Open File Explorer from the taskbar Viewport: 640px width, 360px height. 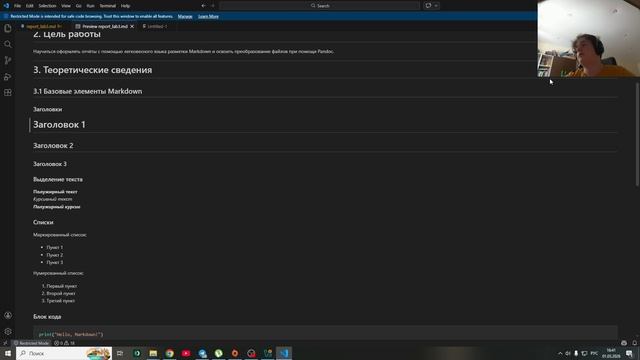(x=153, y=353)
